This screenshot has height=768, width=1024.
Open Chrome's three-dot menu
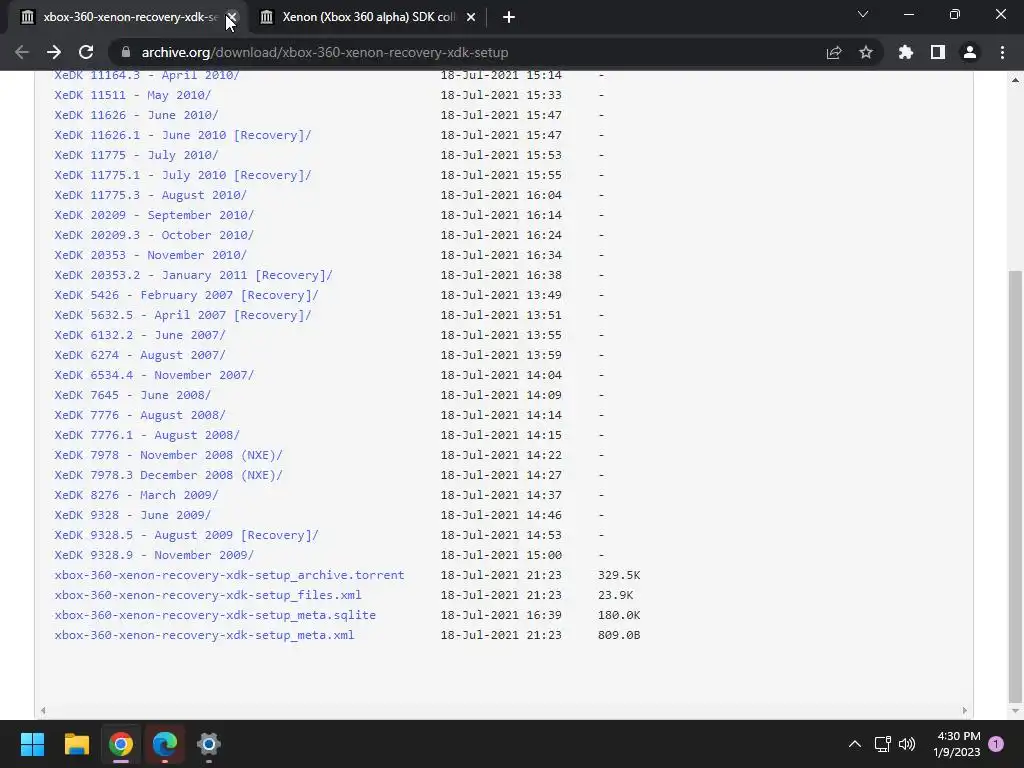point(1002,52)
